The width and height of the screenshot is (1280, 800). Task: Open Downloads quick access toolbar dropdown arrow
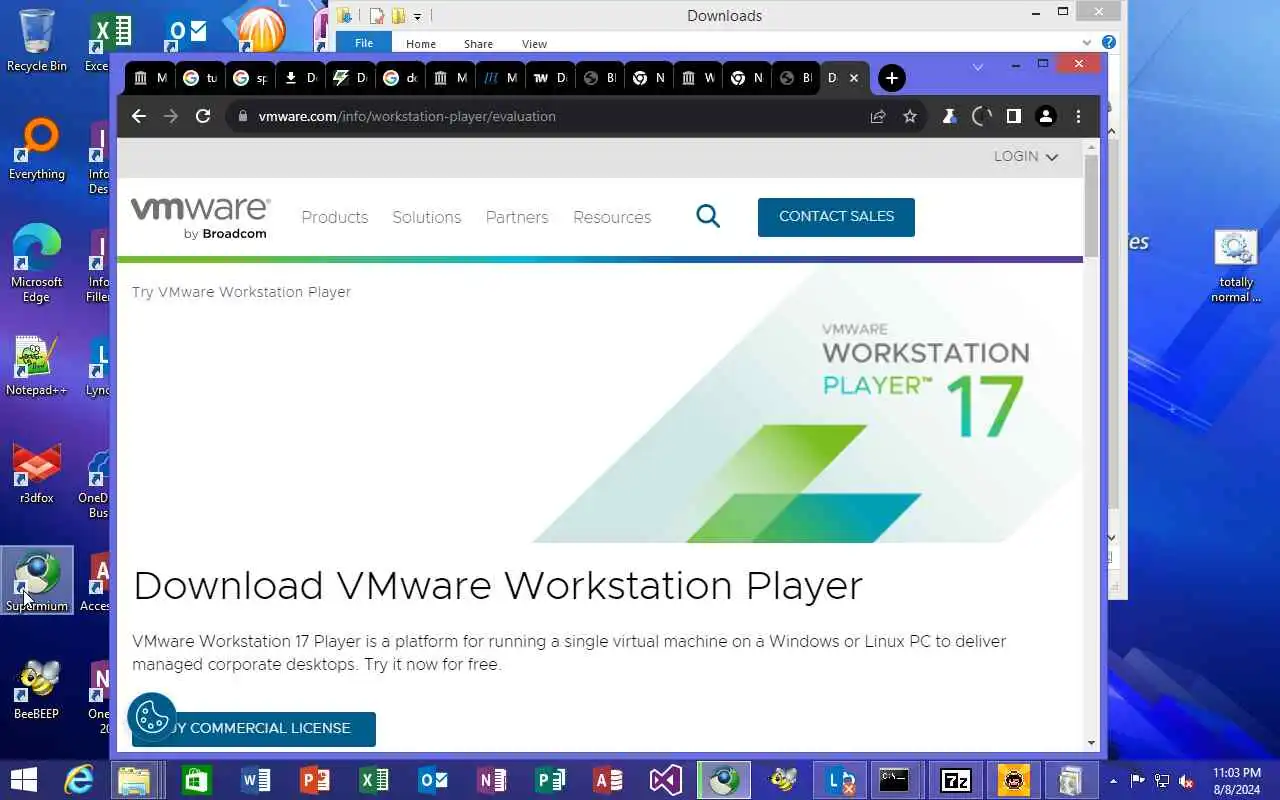[x=417, y=16]
